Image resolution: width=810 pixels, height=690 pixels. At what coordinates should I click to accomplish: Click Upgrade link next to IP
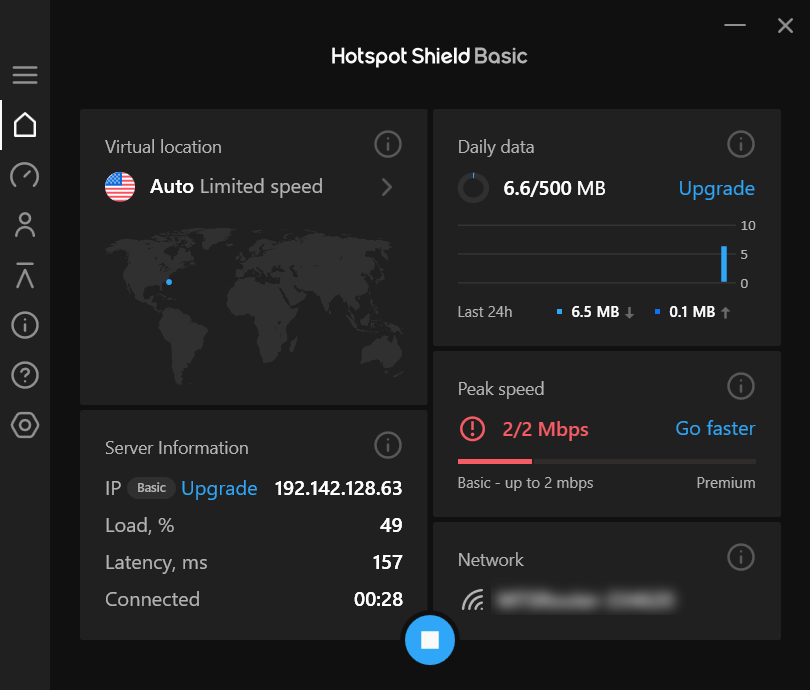(219, 489)
